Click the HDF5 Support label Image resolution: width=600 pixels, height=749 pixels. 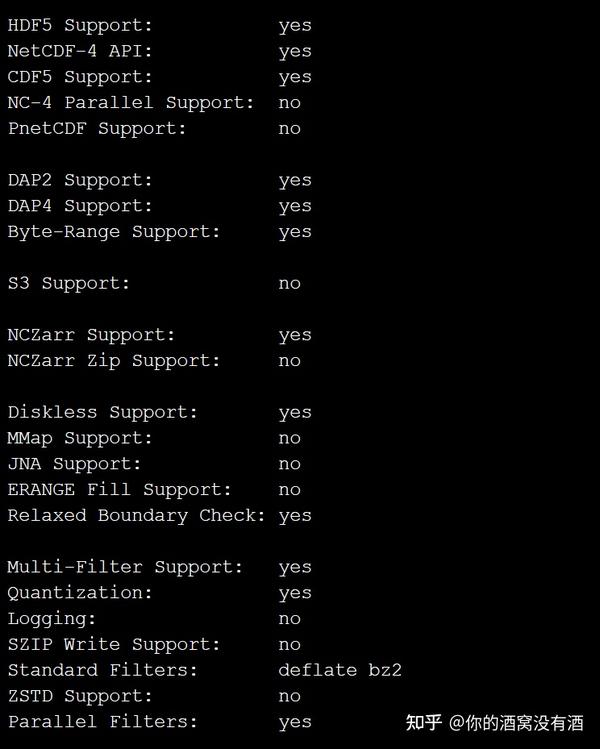pyautogui.click(x=80, y=25)
